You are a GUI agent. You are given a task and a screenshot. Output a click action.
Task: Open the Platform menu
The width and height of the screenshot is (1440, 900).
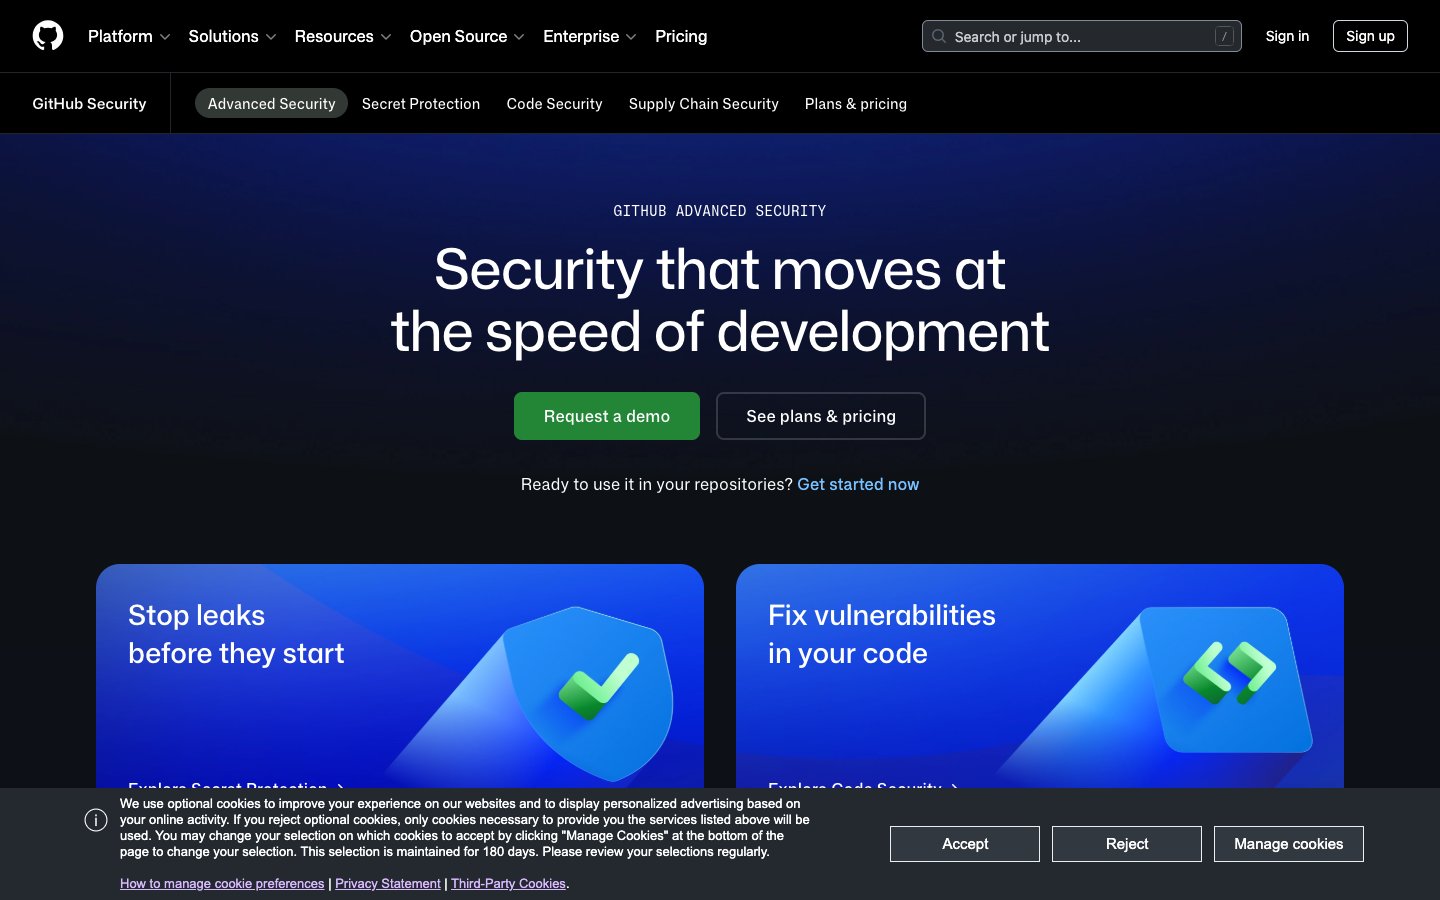[x=120, y=36]
